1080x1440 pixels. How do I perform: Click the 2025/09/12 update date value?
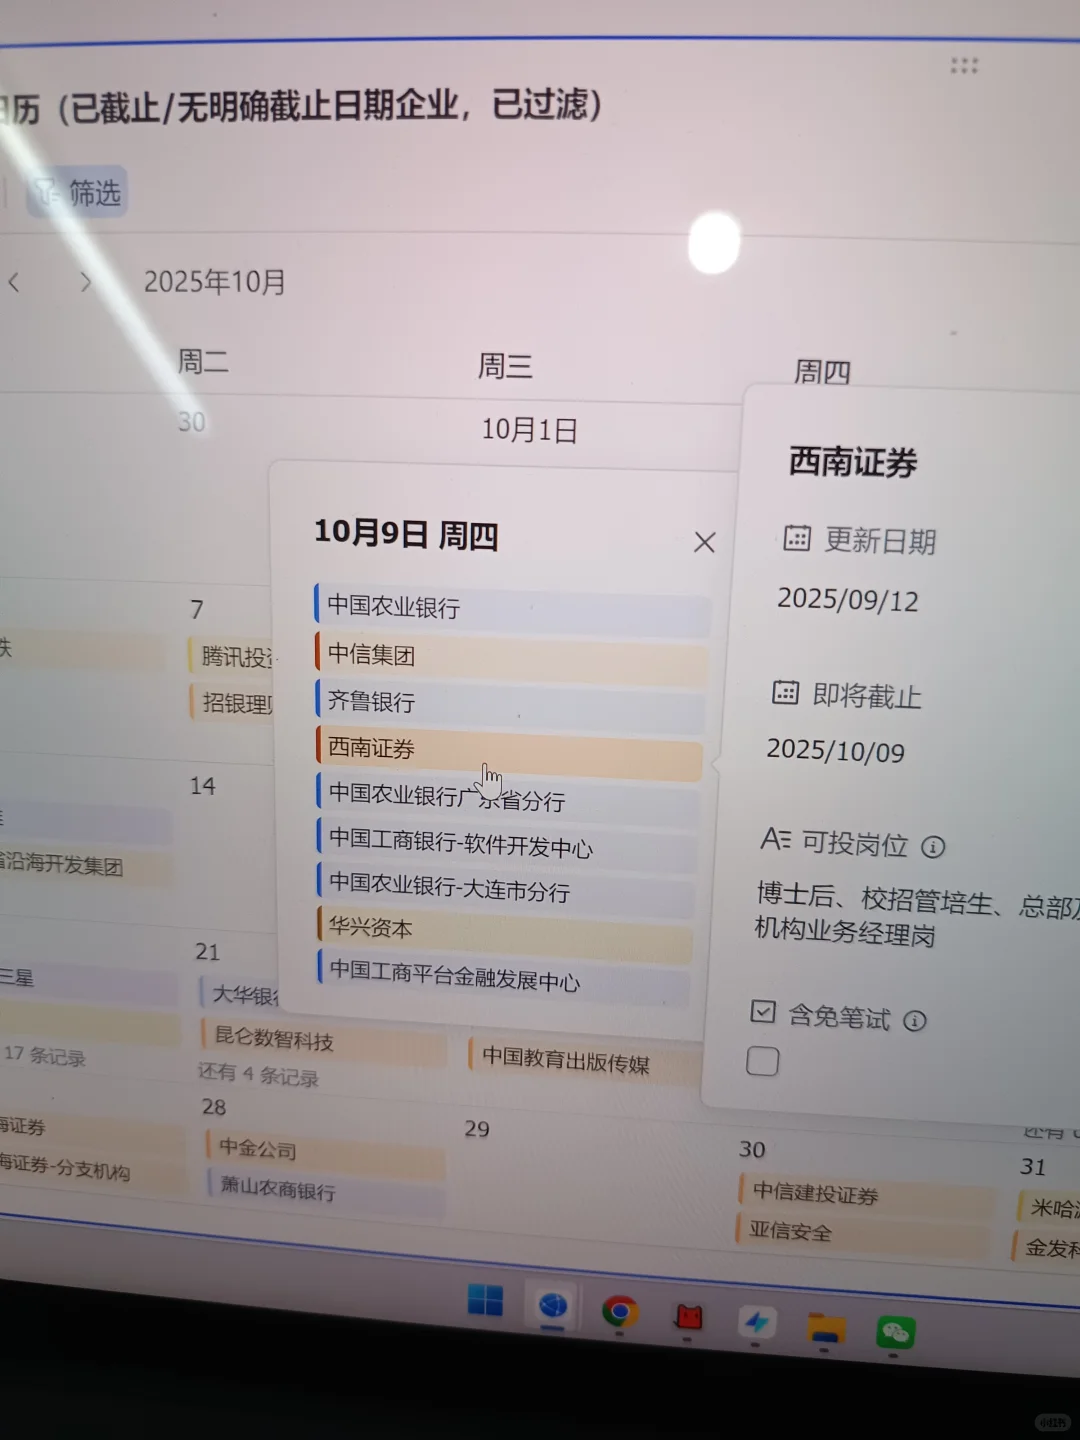(848, 599)
